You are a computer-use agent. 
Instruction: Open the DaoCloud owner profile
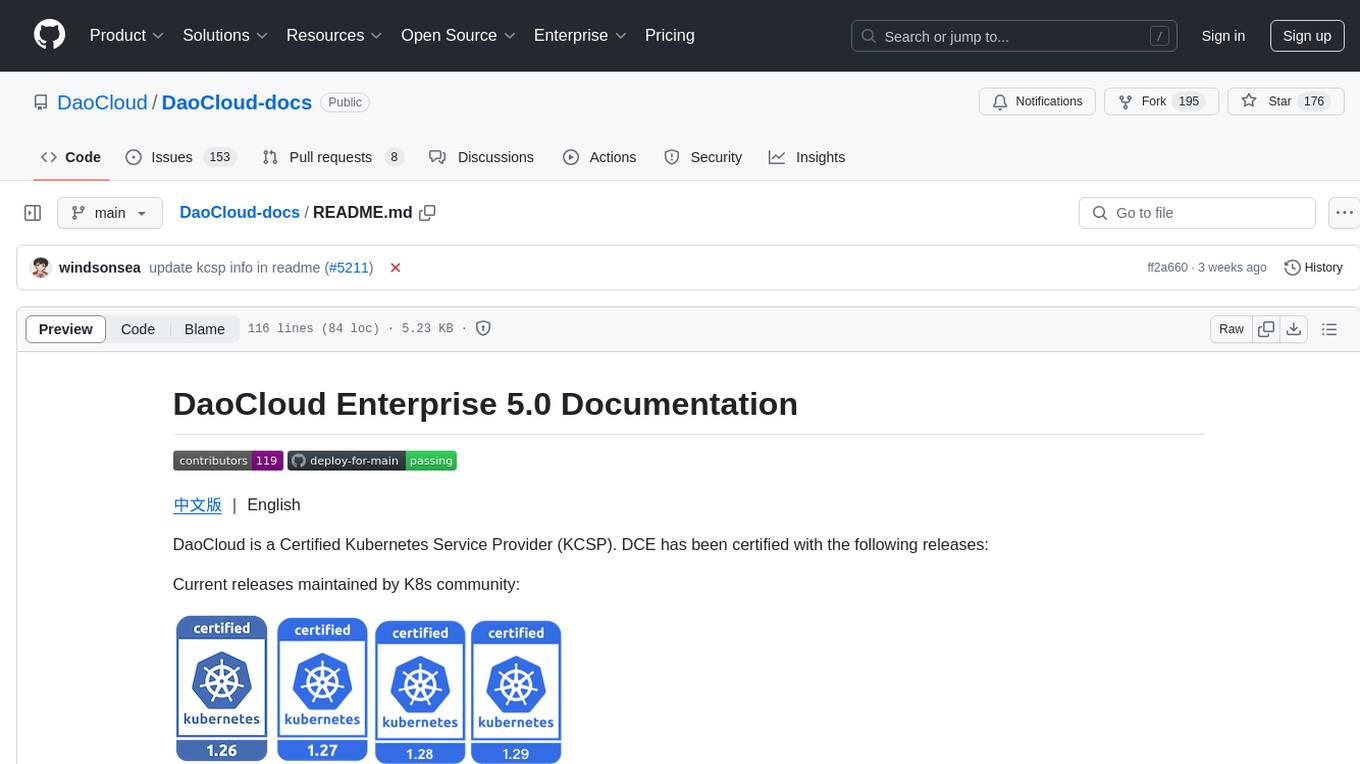102,102
